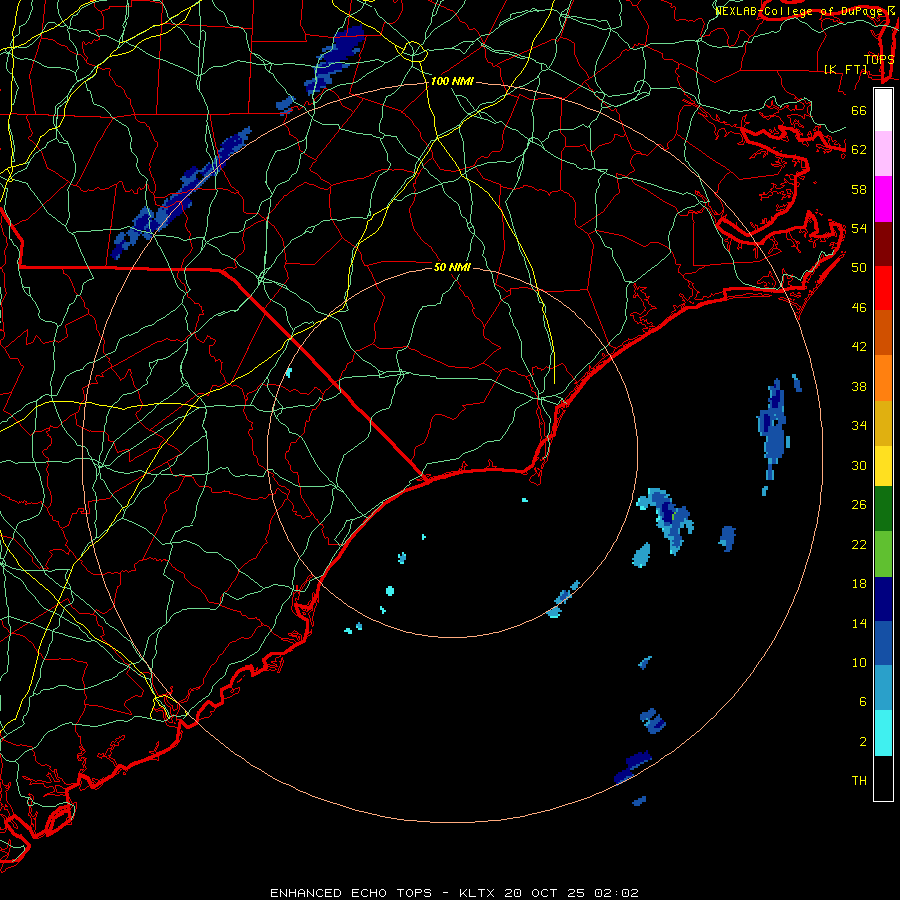
Task: Click the 'TH' legend label
Action: 859,781
